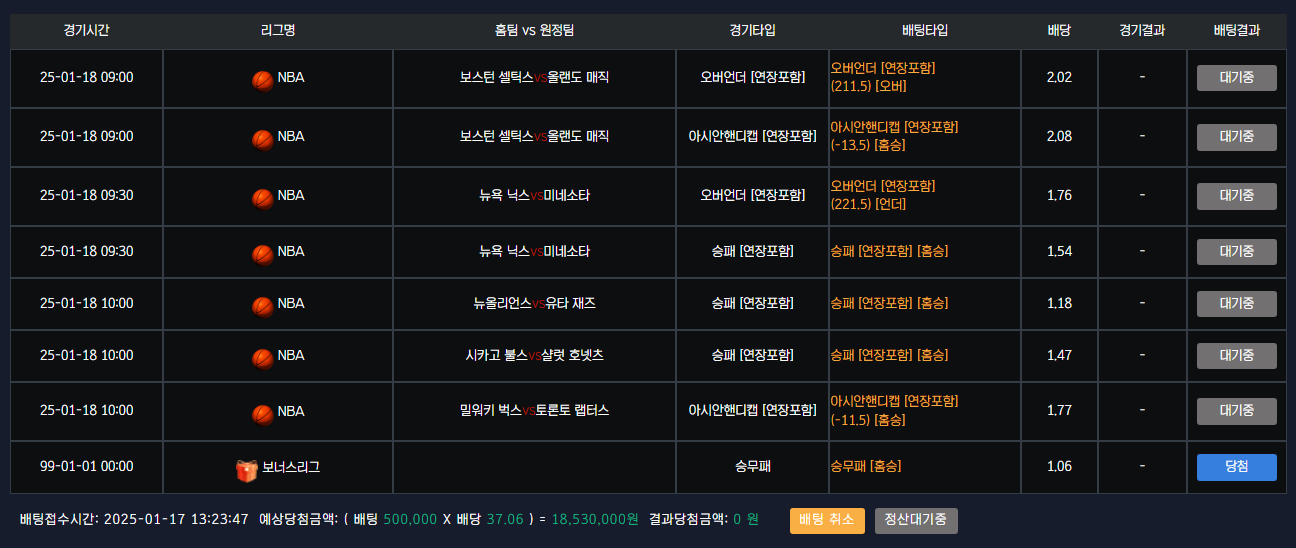Click the basketball icon in 시카고 불스 row
Image resolution: width=1296 pixels, height=548 pixels.
coord(262,357)
